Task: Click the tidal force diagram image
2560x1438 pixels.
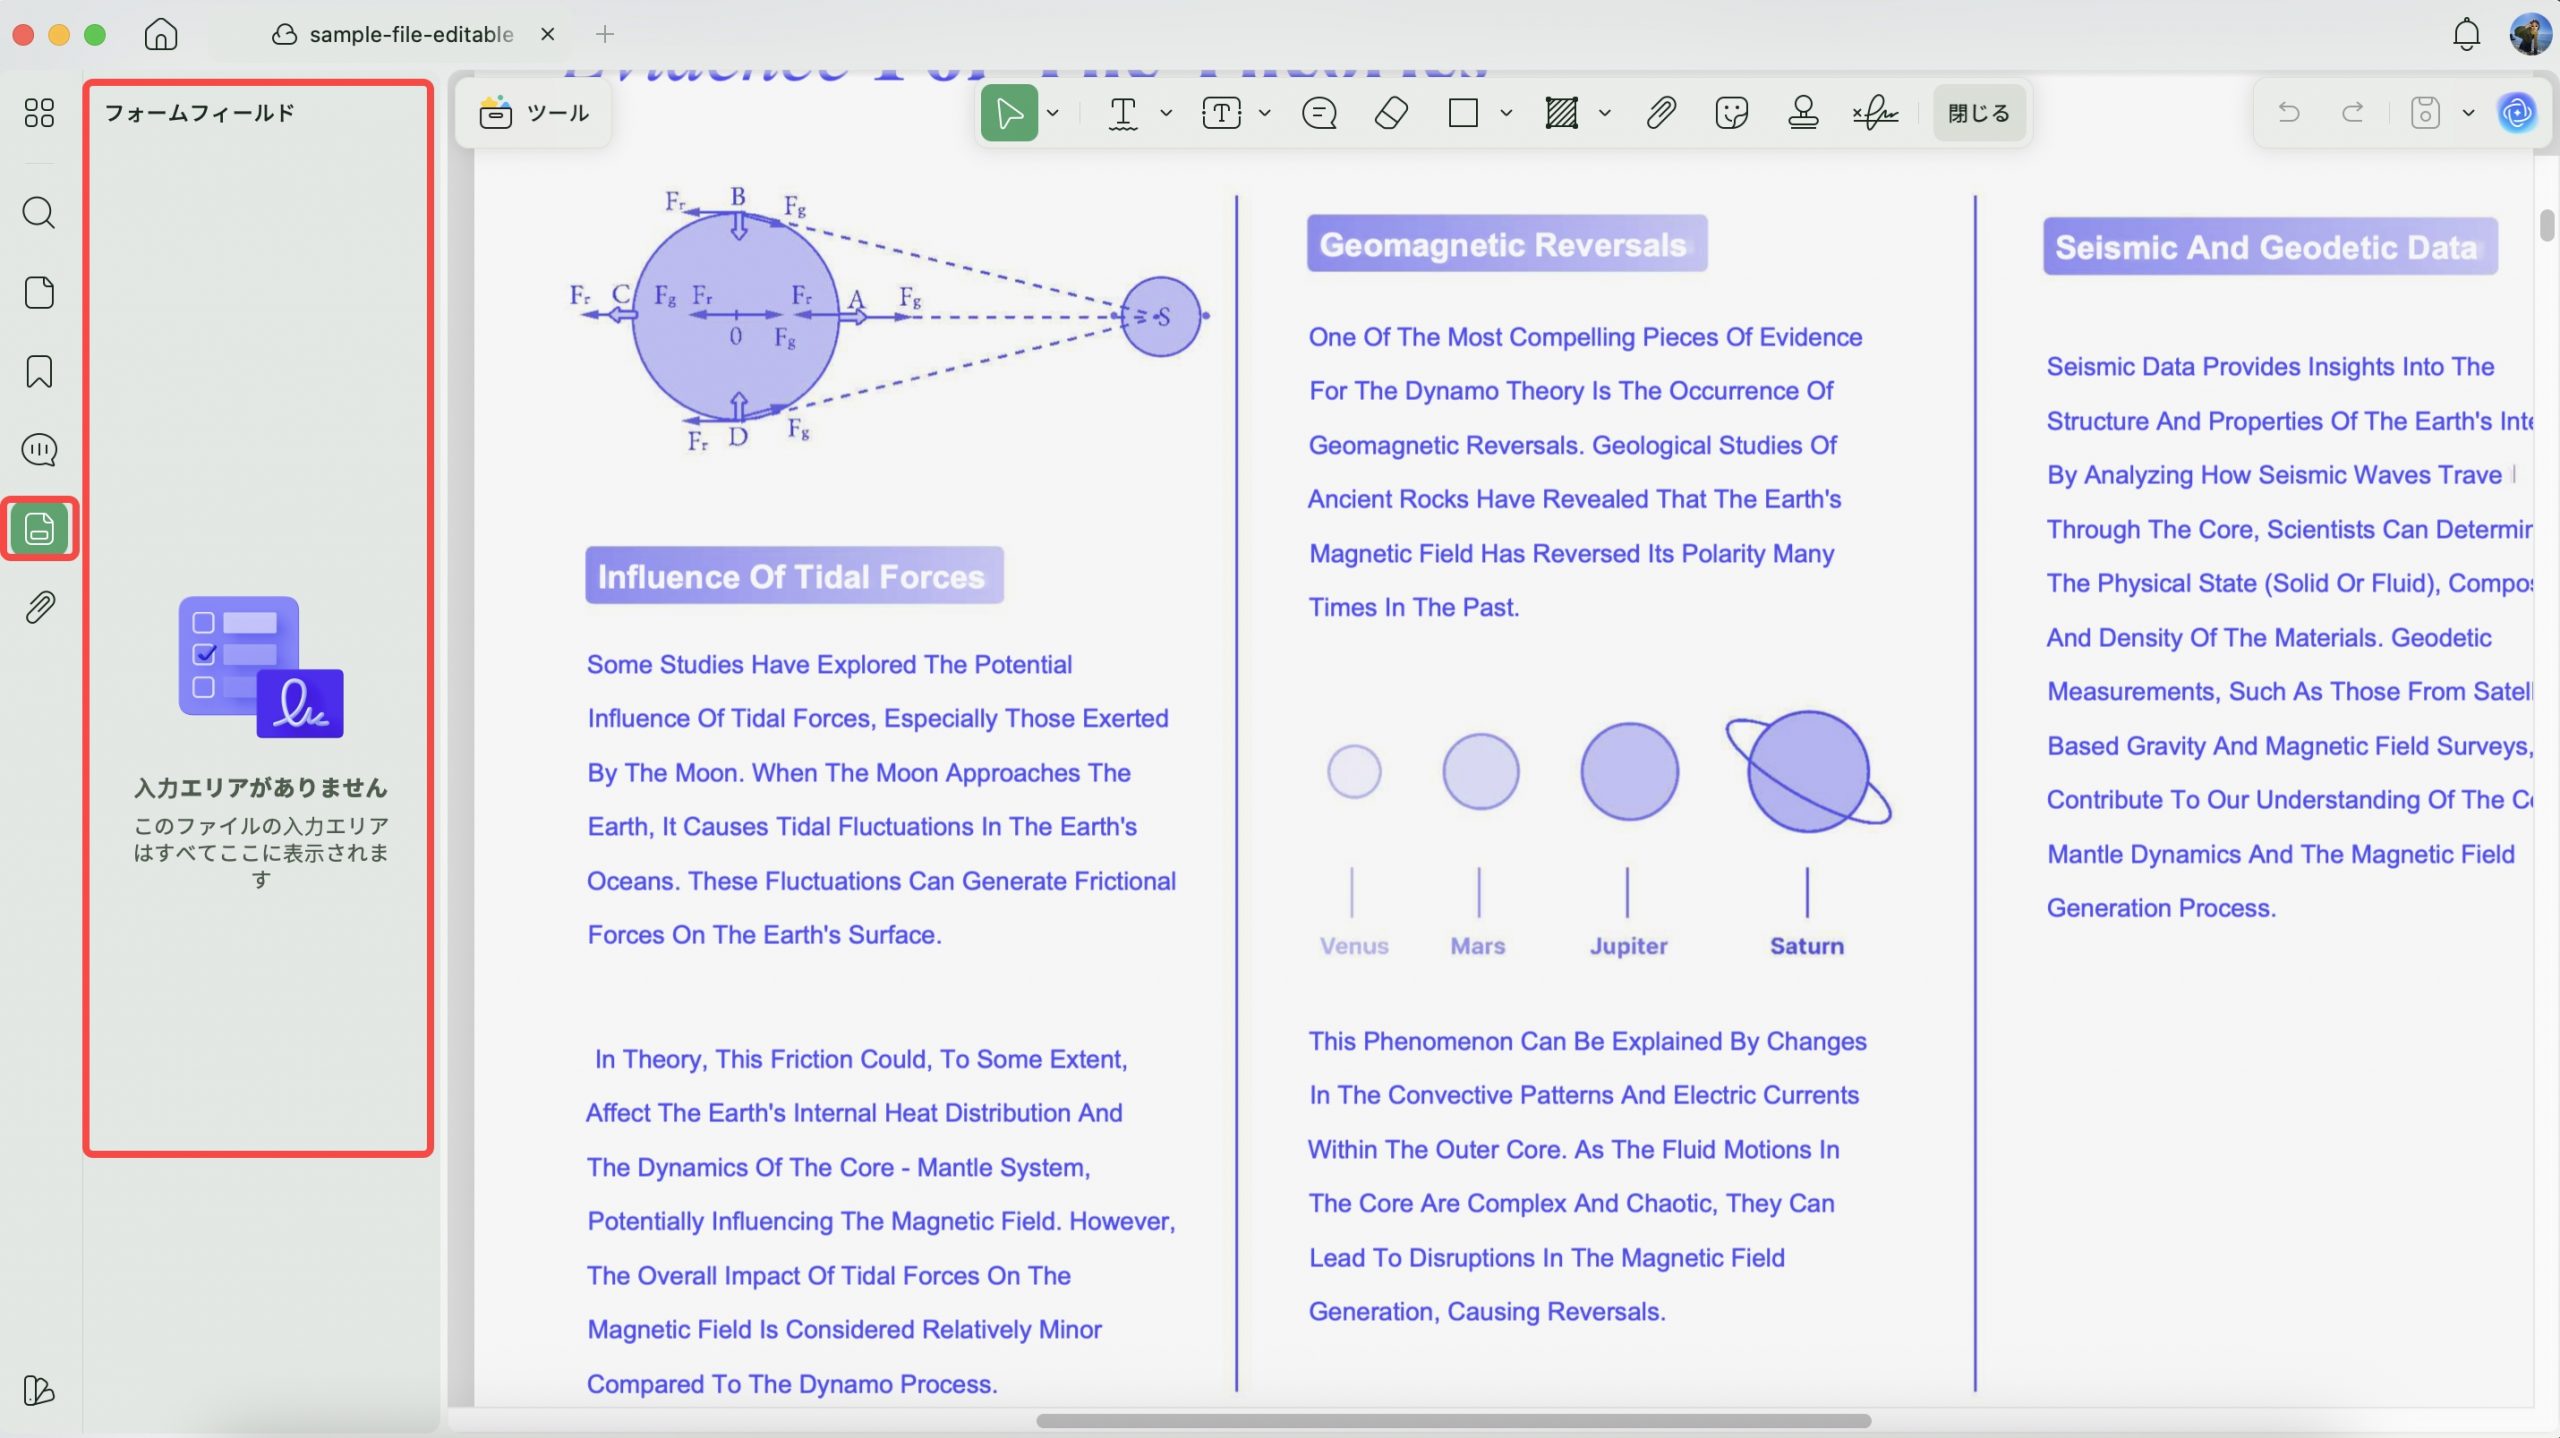Action: click(888, 318)
